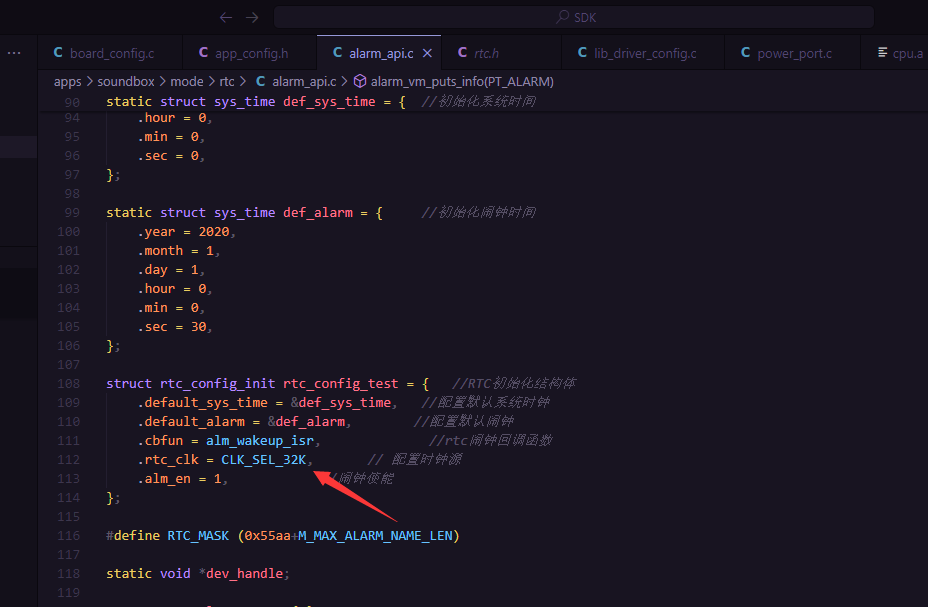Image resolution: width=928 pixels, height=607 pixels.
Task: Click the .sec value 30
Action: pos(198,327)
